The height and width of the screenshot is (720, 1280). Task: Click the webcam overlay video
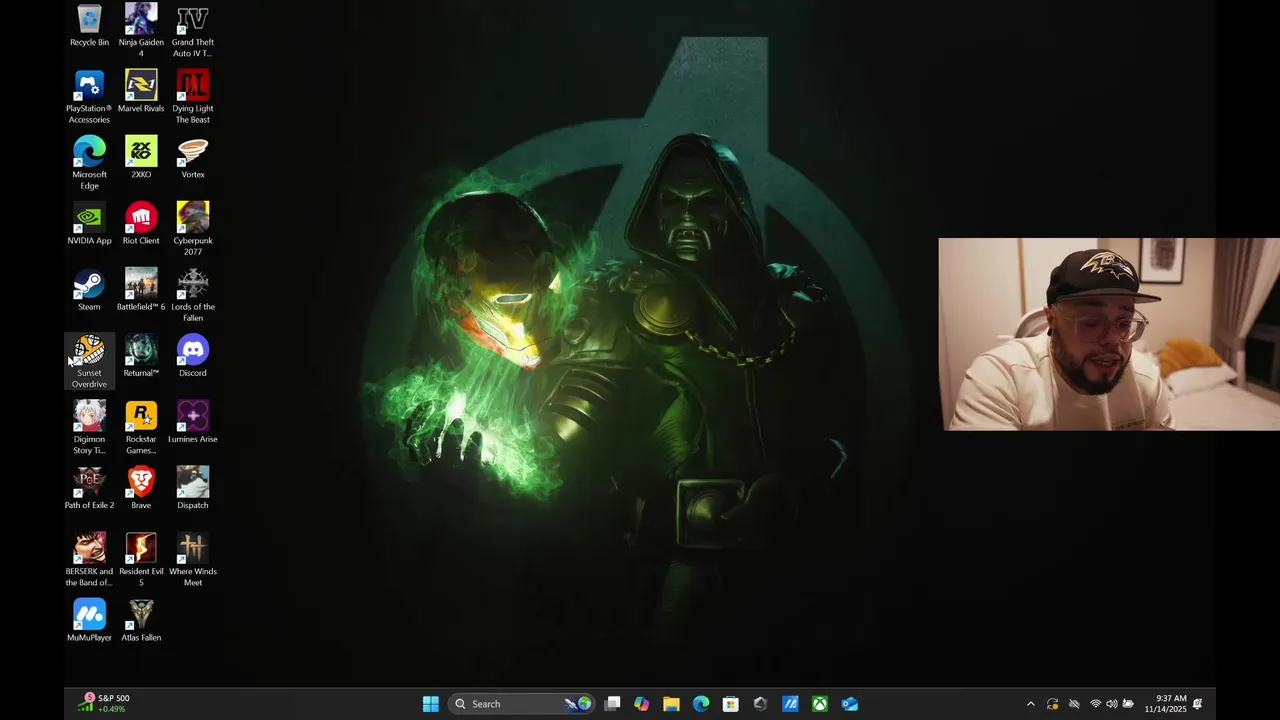[1109, 334]
